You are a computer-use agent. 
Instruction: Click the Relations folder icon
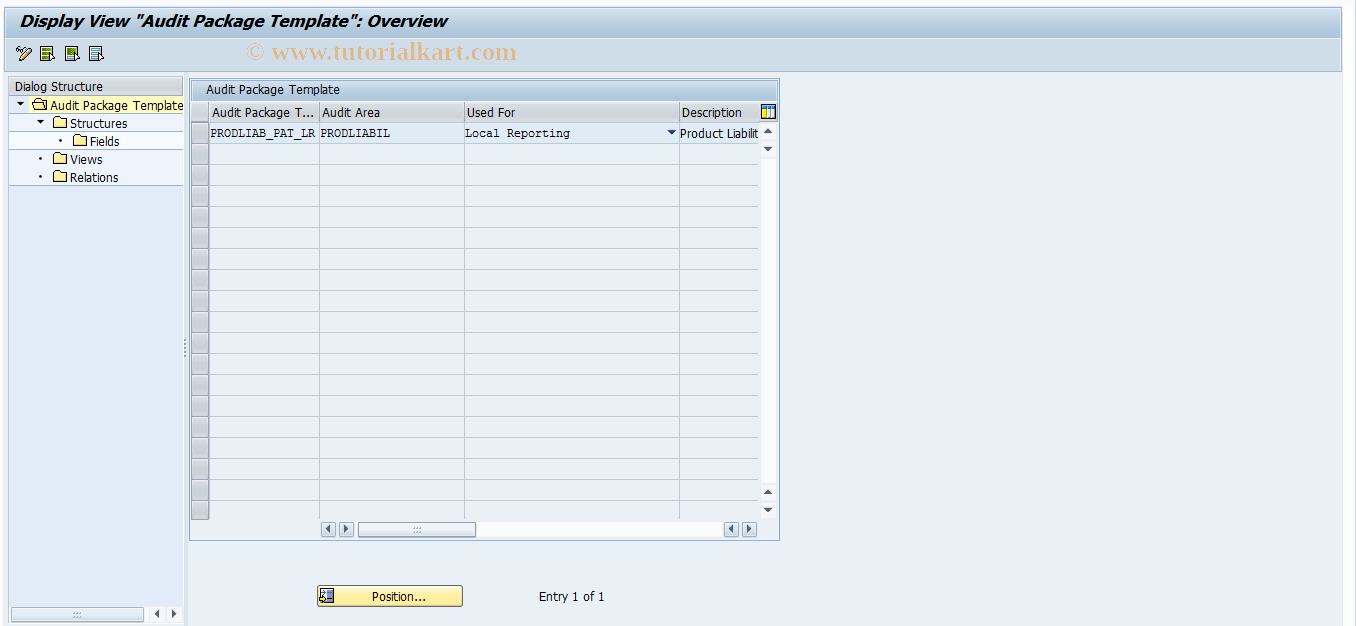pos(60,177)
